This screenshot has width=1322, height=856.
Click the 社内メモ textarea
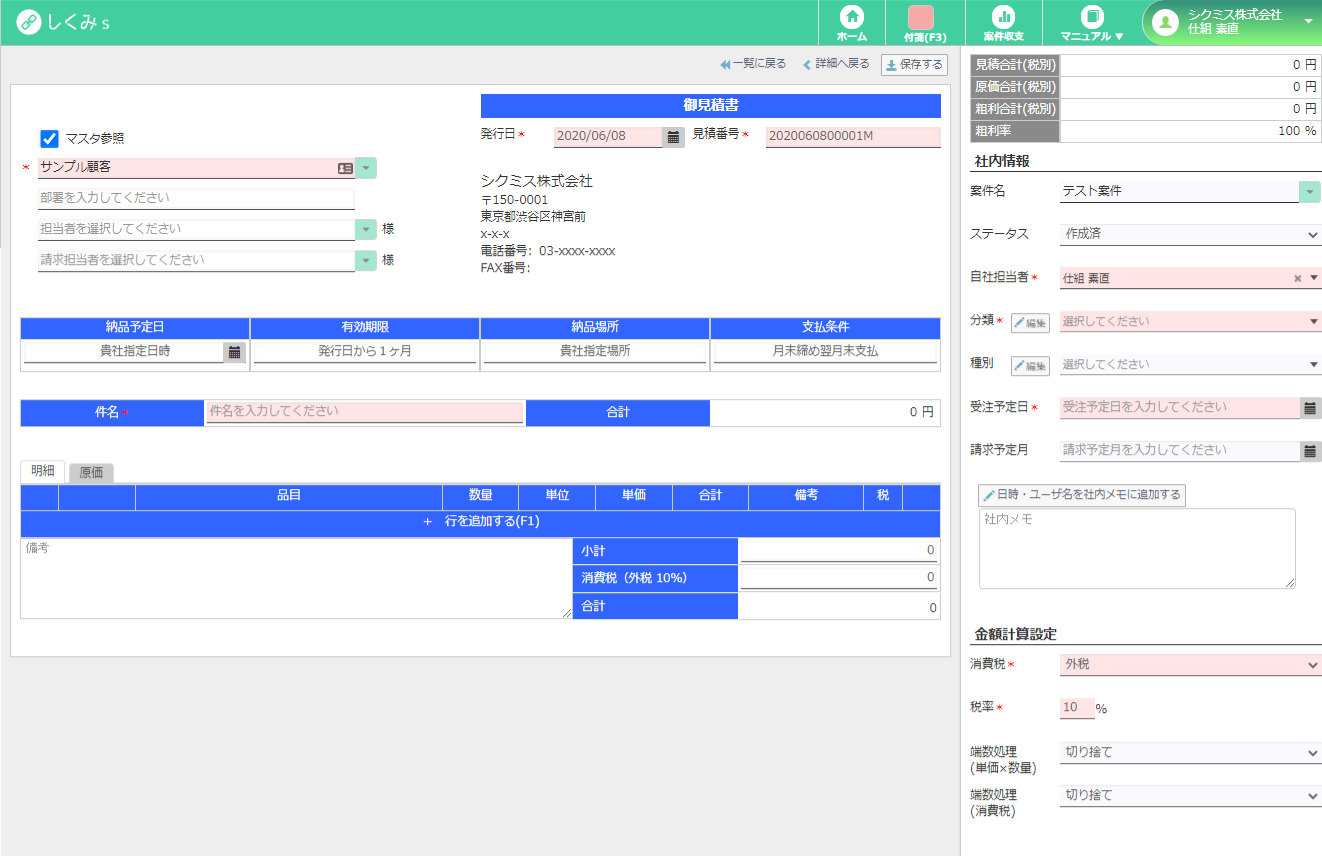tap(1137, 548)
